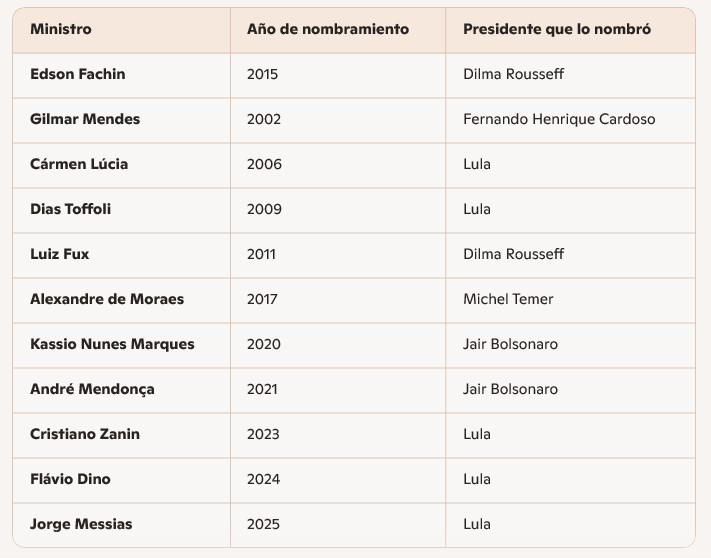Select the André Mendonça name cell
This screenshot has height=558, width=711.
(92, 389)
